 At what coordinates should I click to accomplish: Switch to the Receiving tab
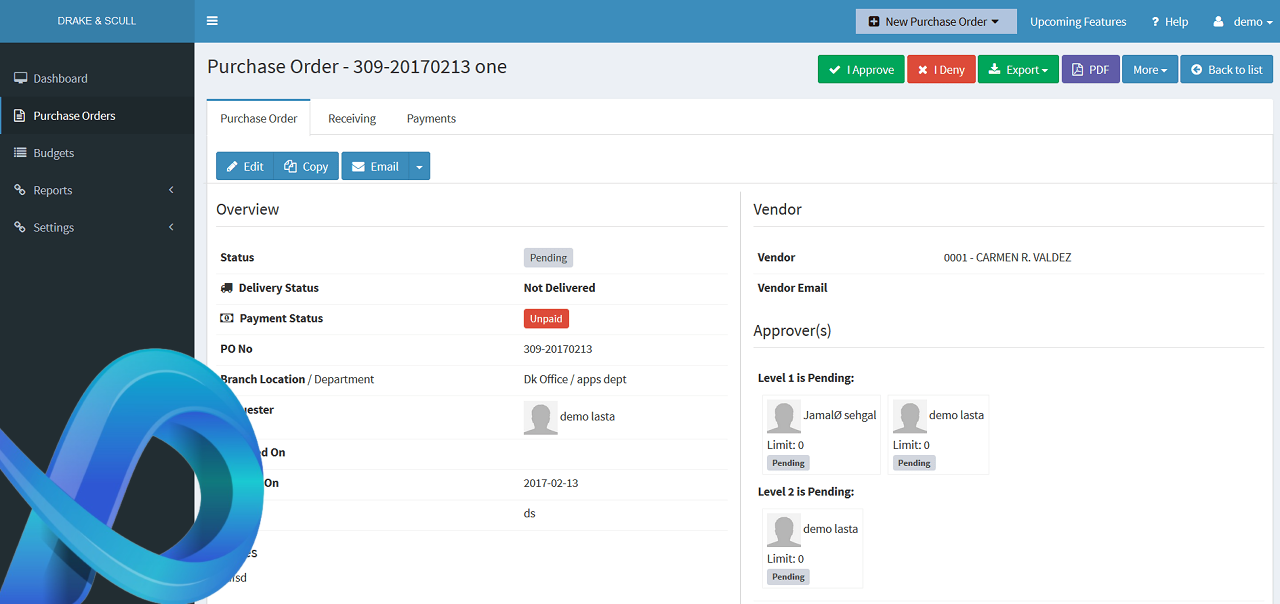coord(352,118)
